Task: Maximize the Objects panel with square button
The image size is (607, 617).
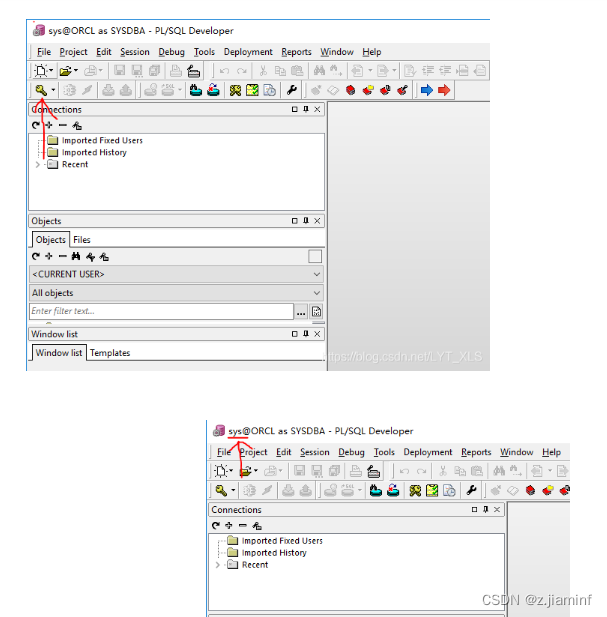Action: coord(294,221)
